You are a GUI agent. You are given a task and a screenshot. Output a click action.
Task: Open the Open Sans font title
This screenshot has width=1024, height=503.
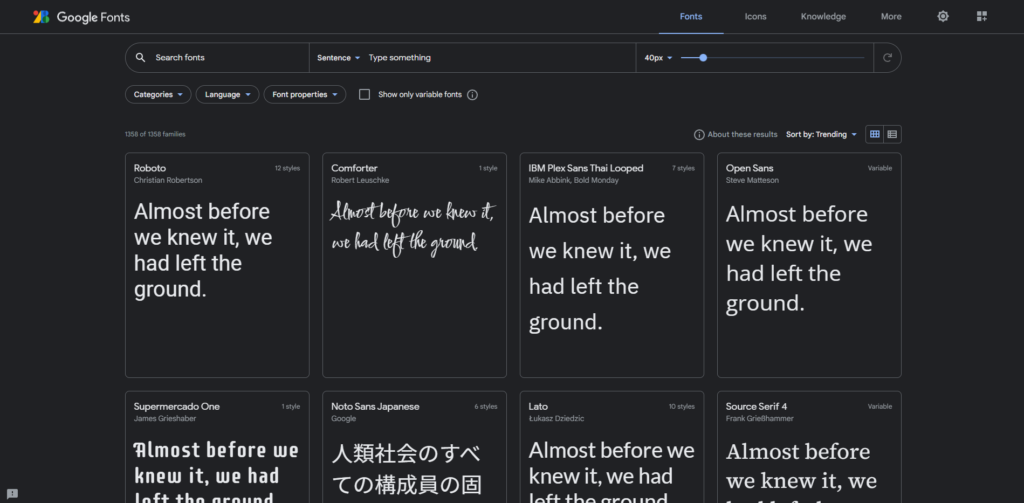click(749, 168)
